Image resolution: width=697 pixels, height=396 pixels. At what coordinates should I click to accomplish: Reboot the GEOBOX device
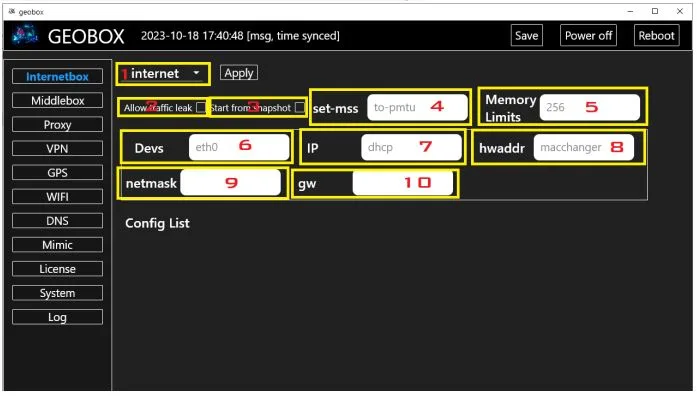click(x=657, y=36)
